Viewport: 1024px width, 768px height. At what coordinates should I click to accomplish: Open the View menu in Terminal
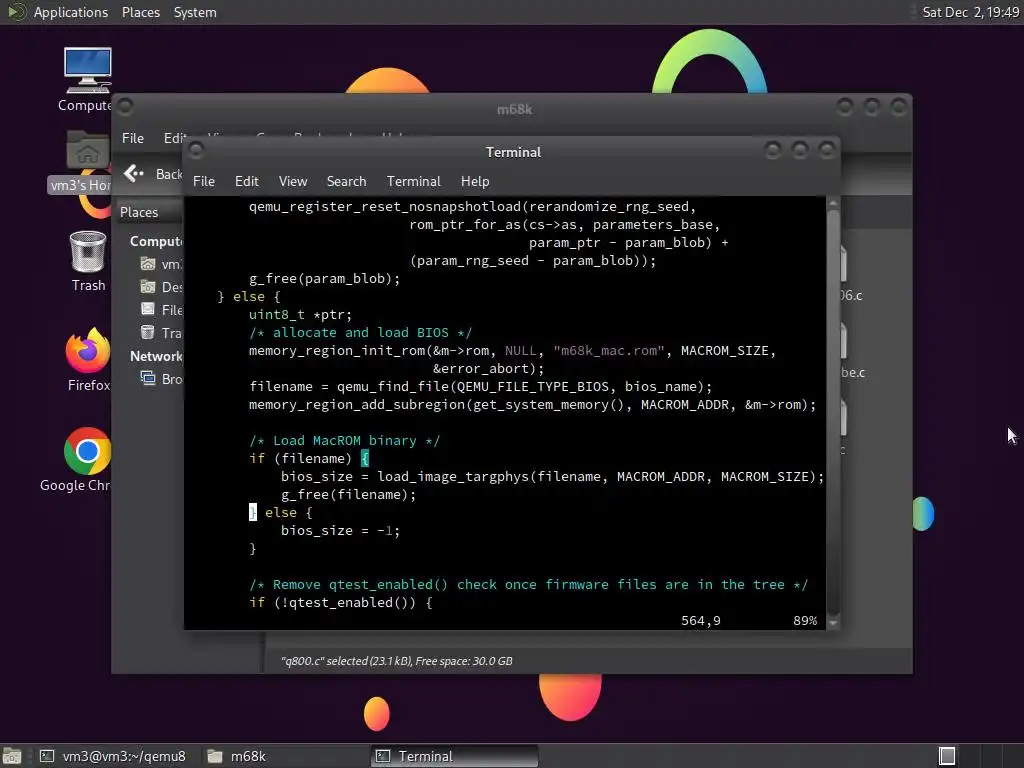click(x=293, y=182)
